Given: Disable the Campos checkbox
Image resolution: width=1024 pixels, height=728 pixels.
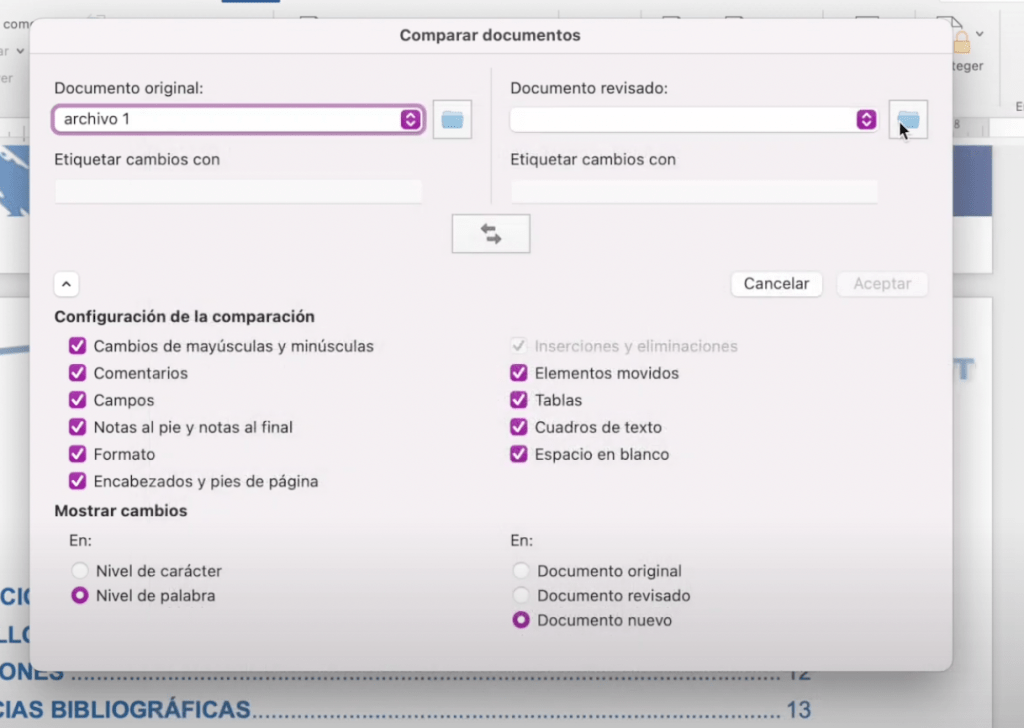Looking at the screenshot, I should point(77,400).
